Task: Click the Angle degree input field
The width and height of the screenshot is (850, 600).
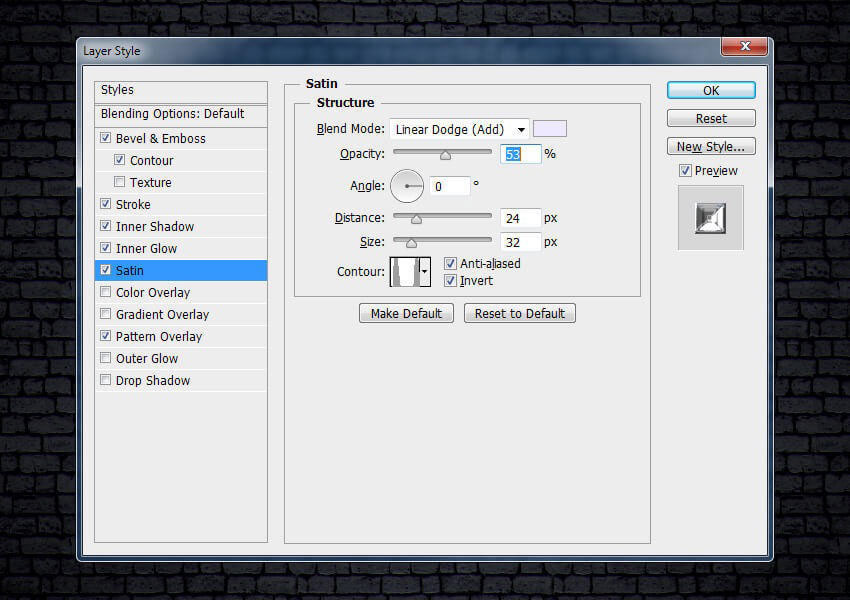Action: (449, 186)
